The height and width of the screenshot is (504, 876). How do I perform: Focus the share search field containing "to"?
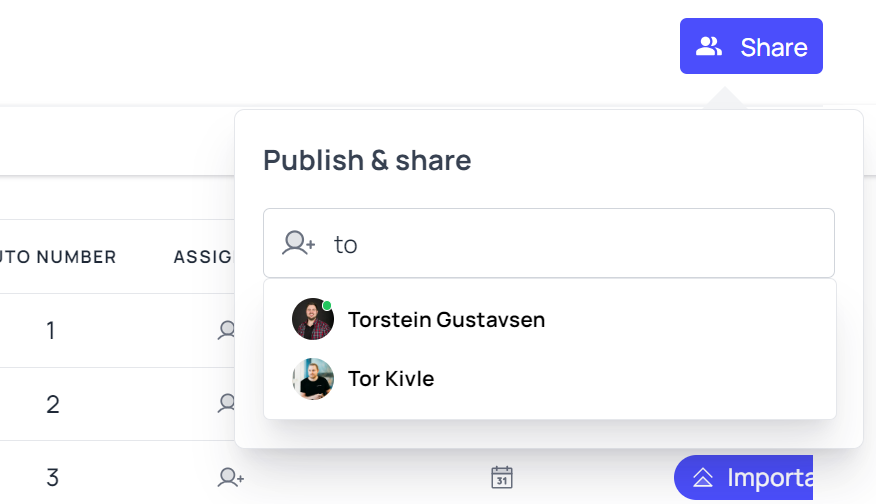570,243
